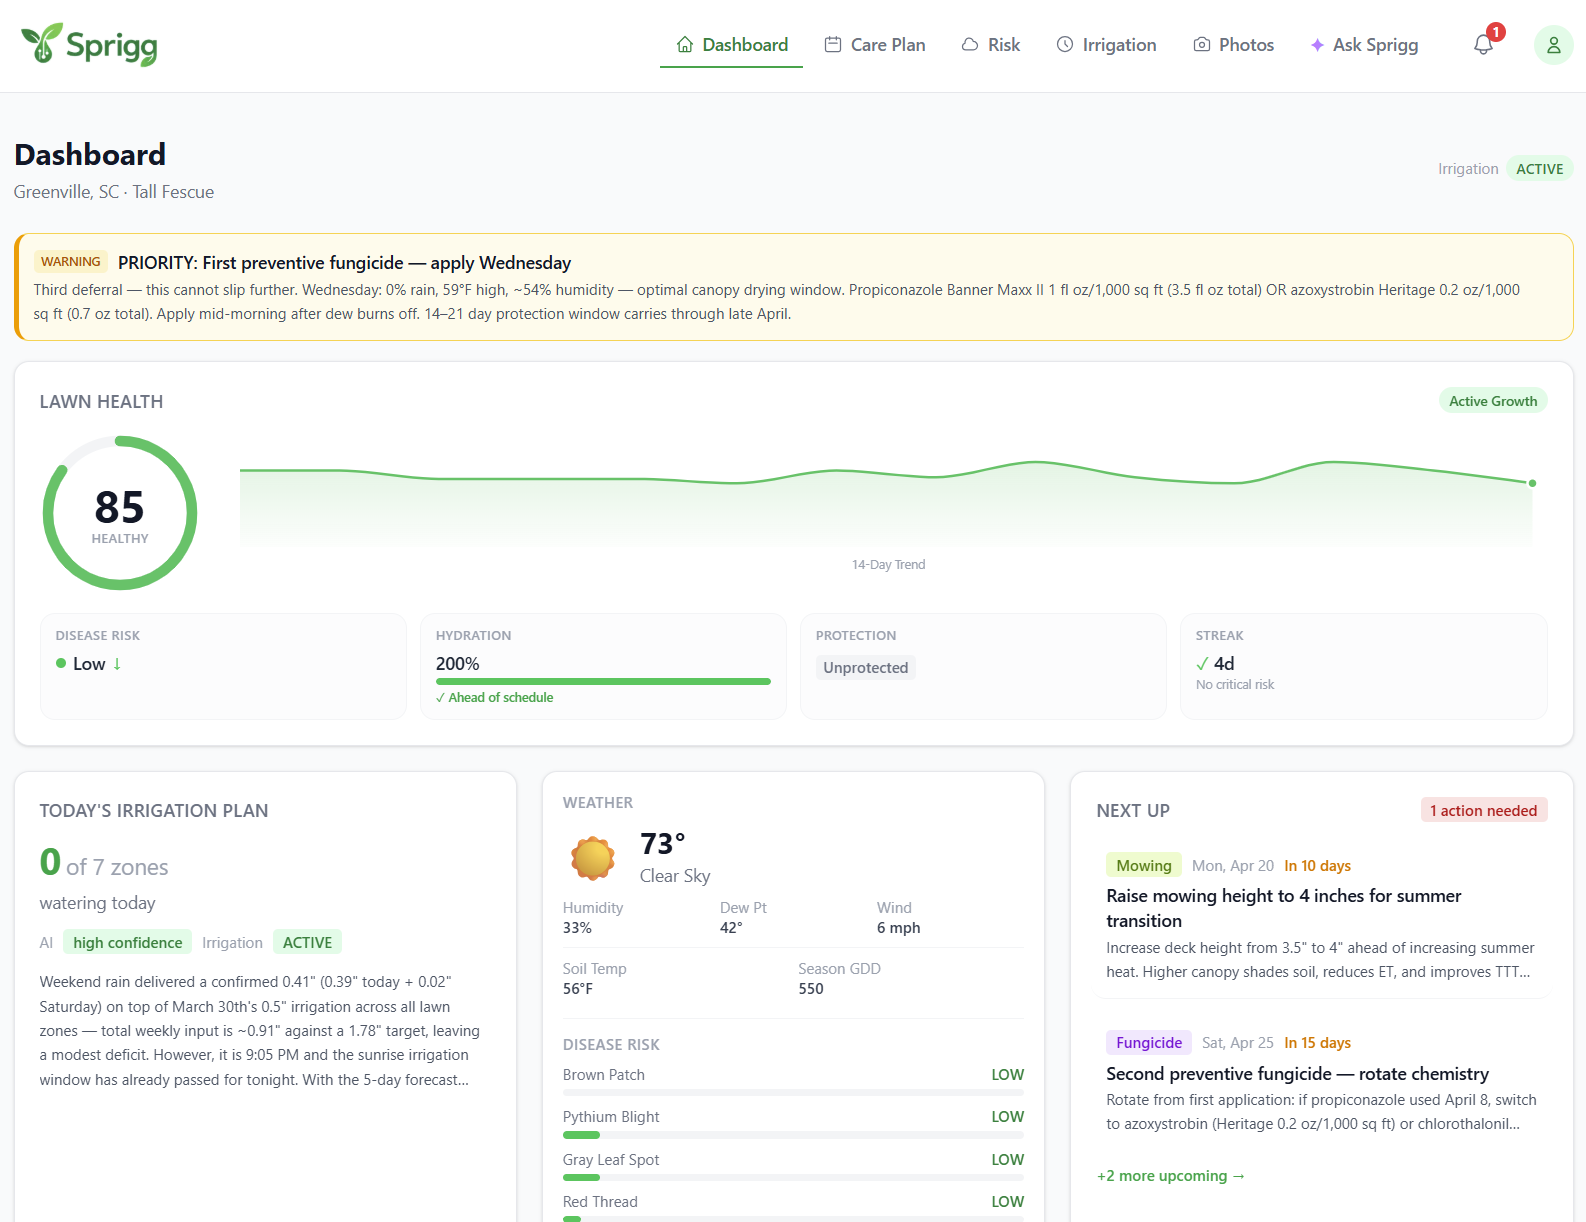Screen dimensions: 1586x1222
Task: Open the Dashboard tab
Action: [732, 45]
